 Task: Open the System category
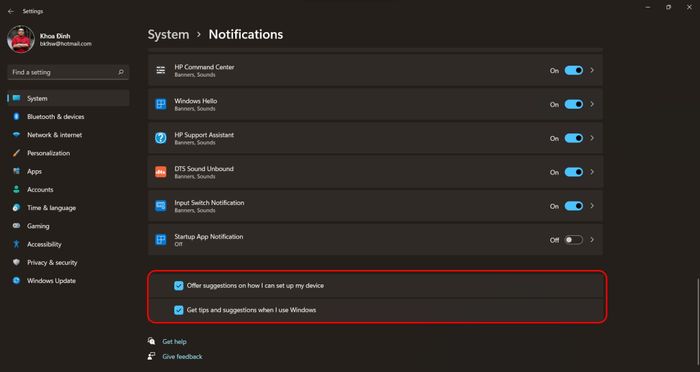pyautogui.click(x=68, y=98)
